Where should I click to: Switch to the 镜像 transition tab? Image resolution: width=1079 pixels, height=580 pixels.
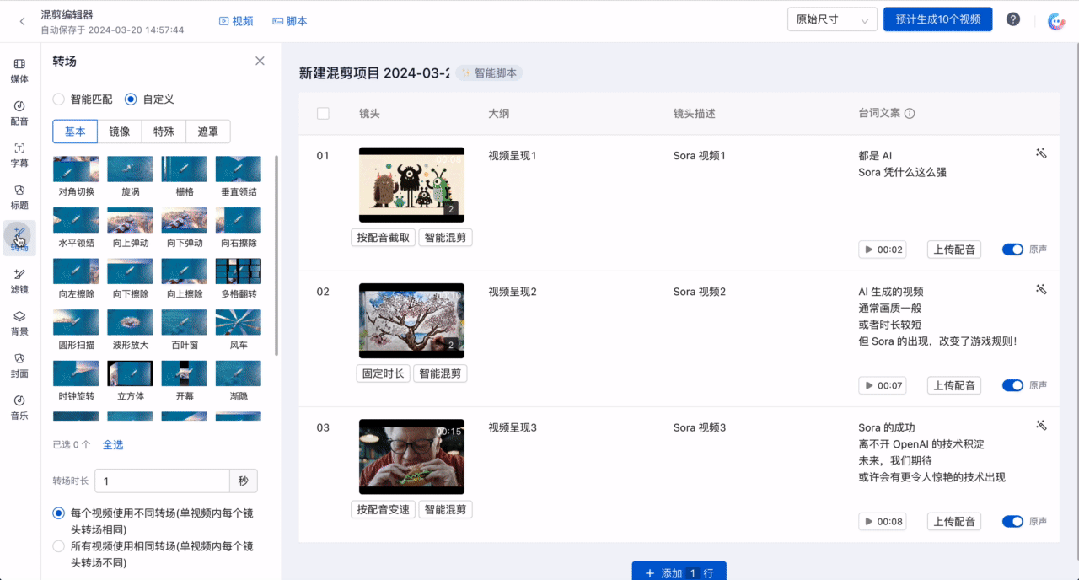(x=120, y=131)
